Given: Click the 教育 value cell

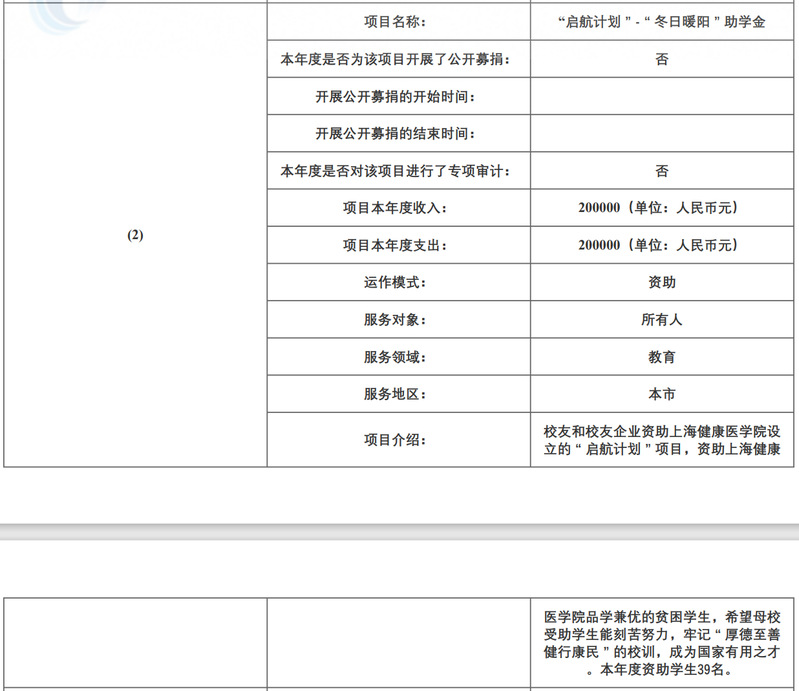Looking at the screenshot, I should [662, 357].
